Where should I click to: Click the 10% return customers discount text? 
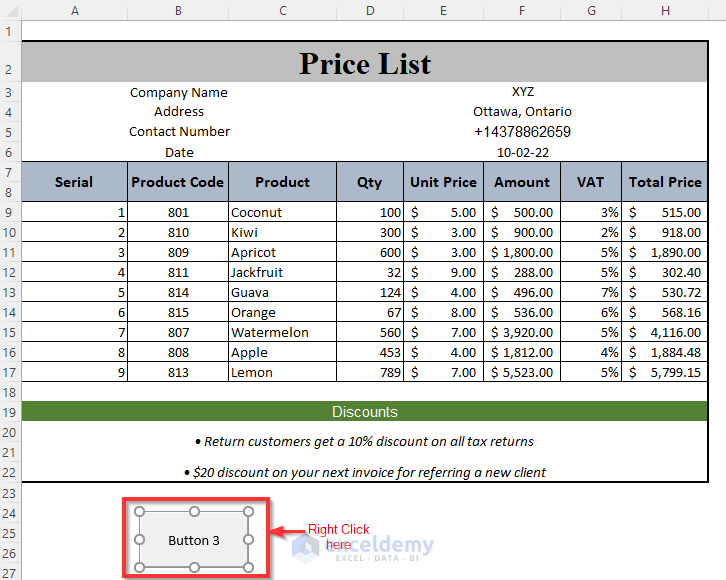coord(364,441)
